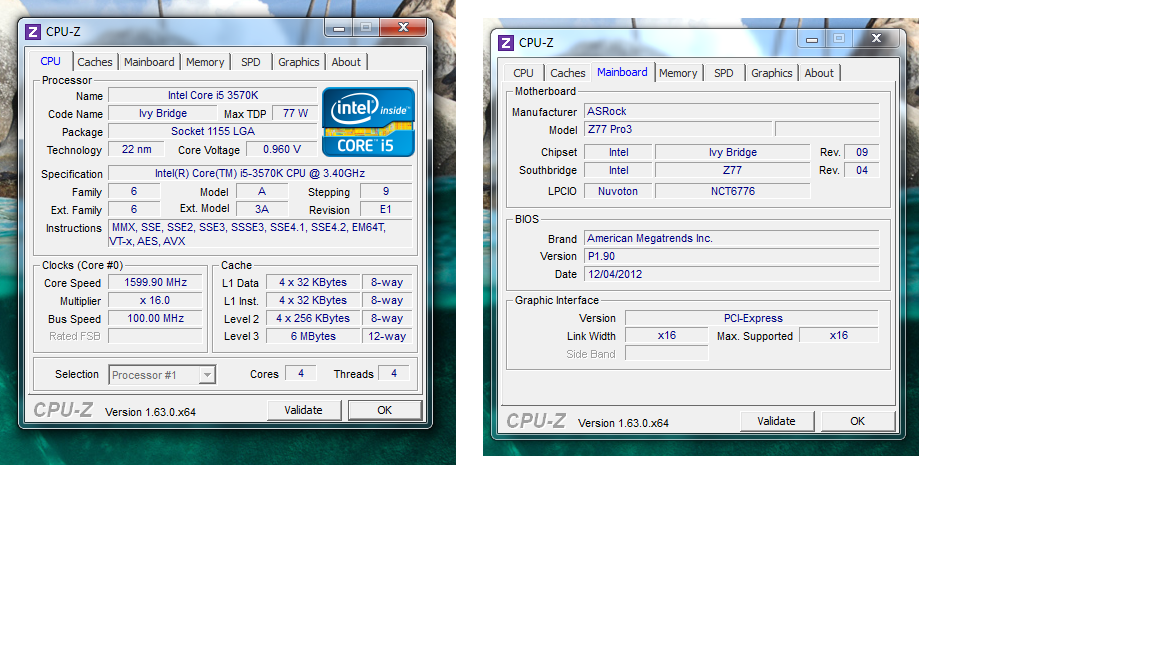Open the Caches tab in the left CPU-Z window
Viewport: 1152px width, 648px height.
[x=95, y=62]
